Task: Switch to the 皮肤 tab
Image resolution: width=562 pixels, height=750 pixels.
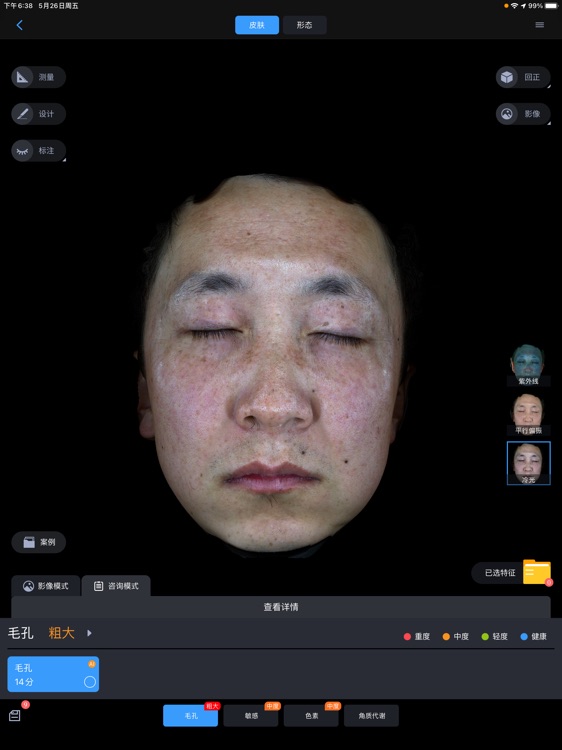Action: 257,25
